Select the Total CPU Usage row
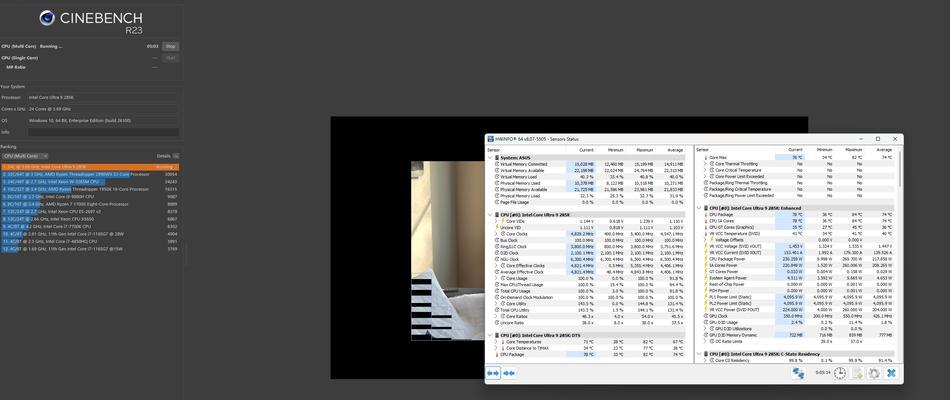 click(588, 291)
